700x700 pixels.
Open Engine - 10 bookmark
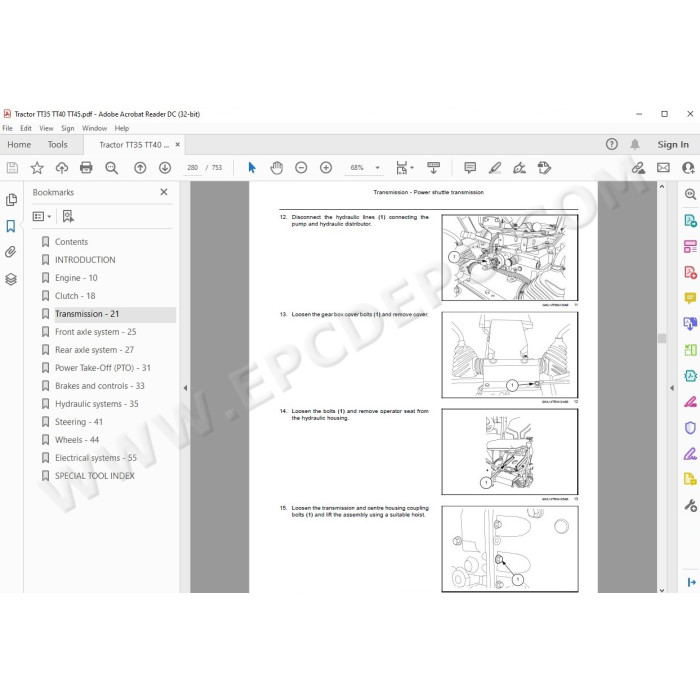[x=76, y=278]
